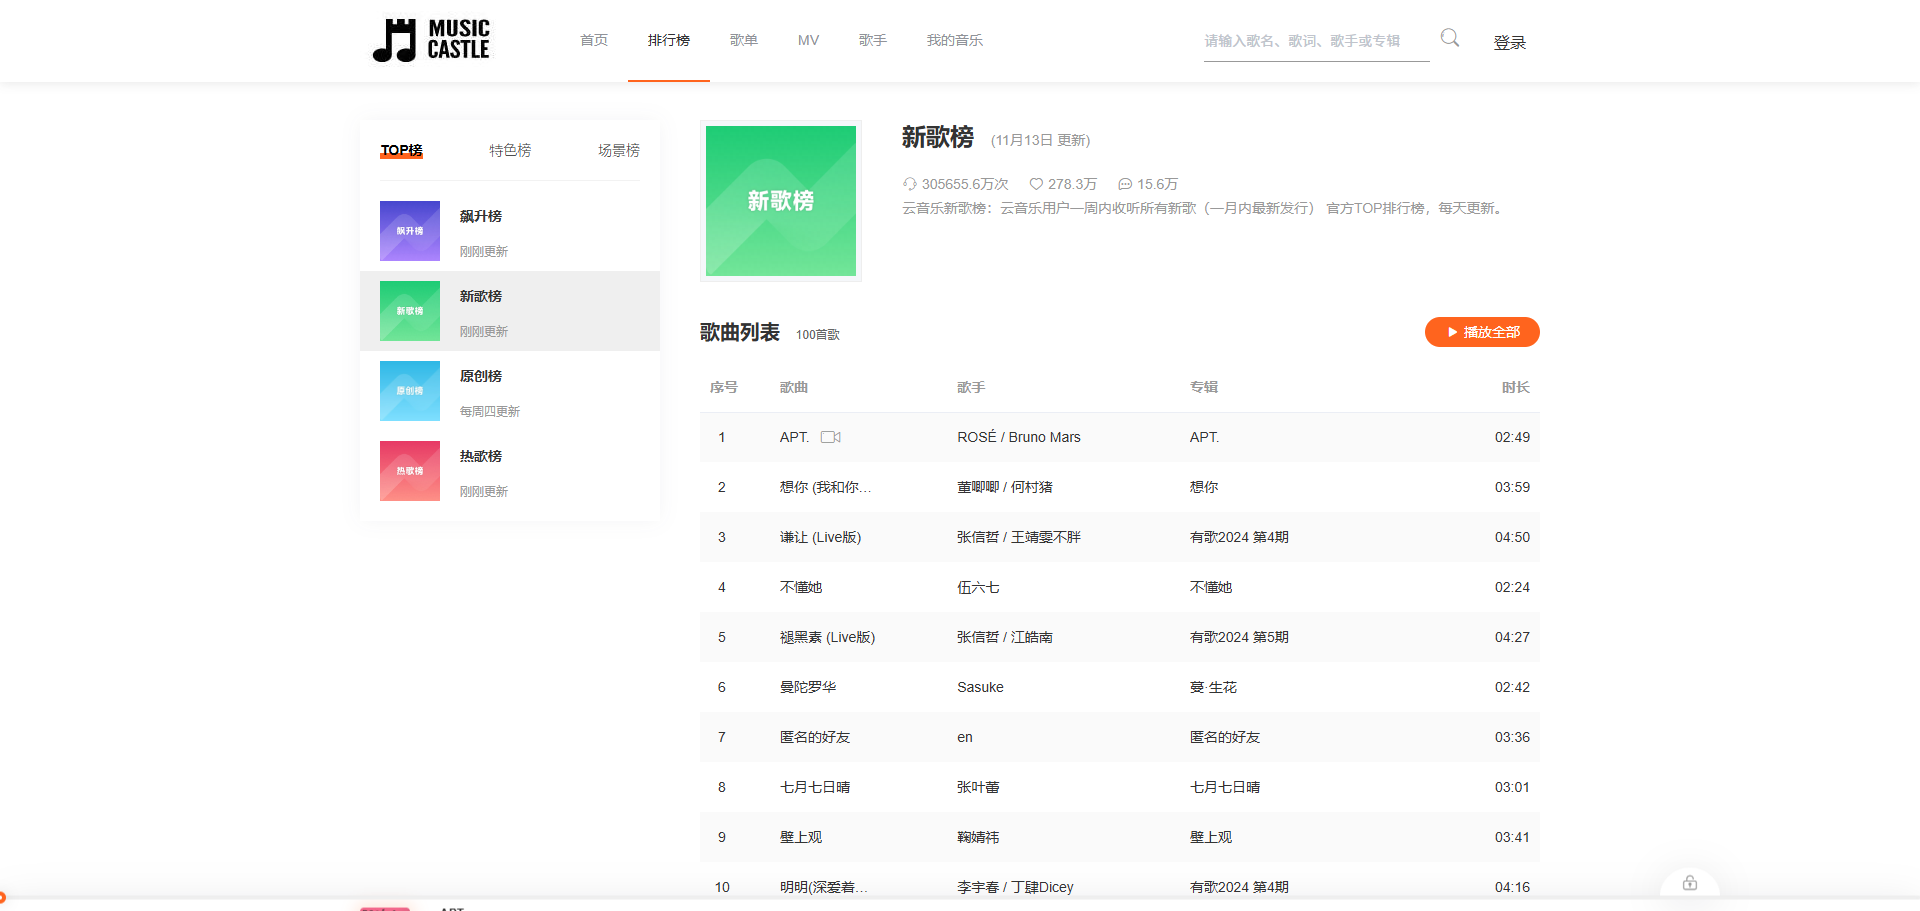This screenshot has height=911, width=1920.
Task: Open song 想你 in row 2
Action: click(x=825, y=487)
